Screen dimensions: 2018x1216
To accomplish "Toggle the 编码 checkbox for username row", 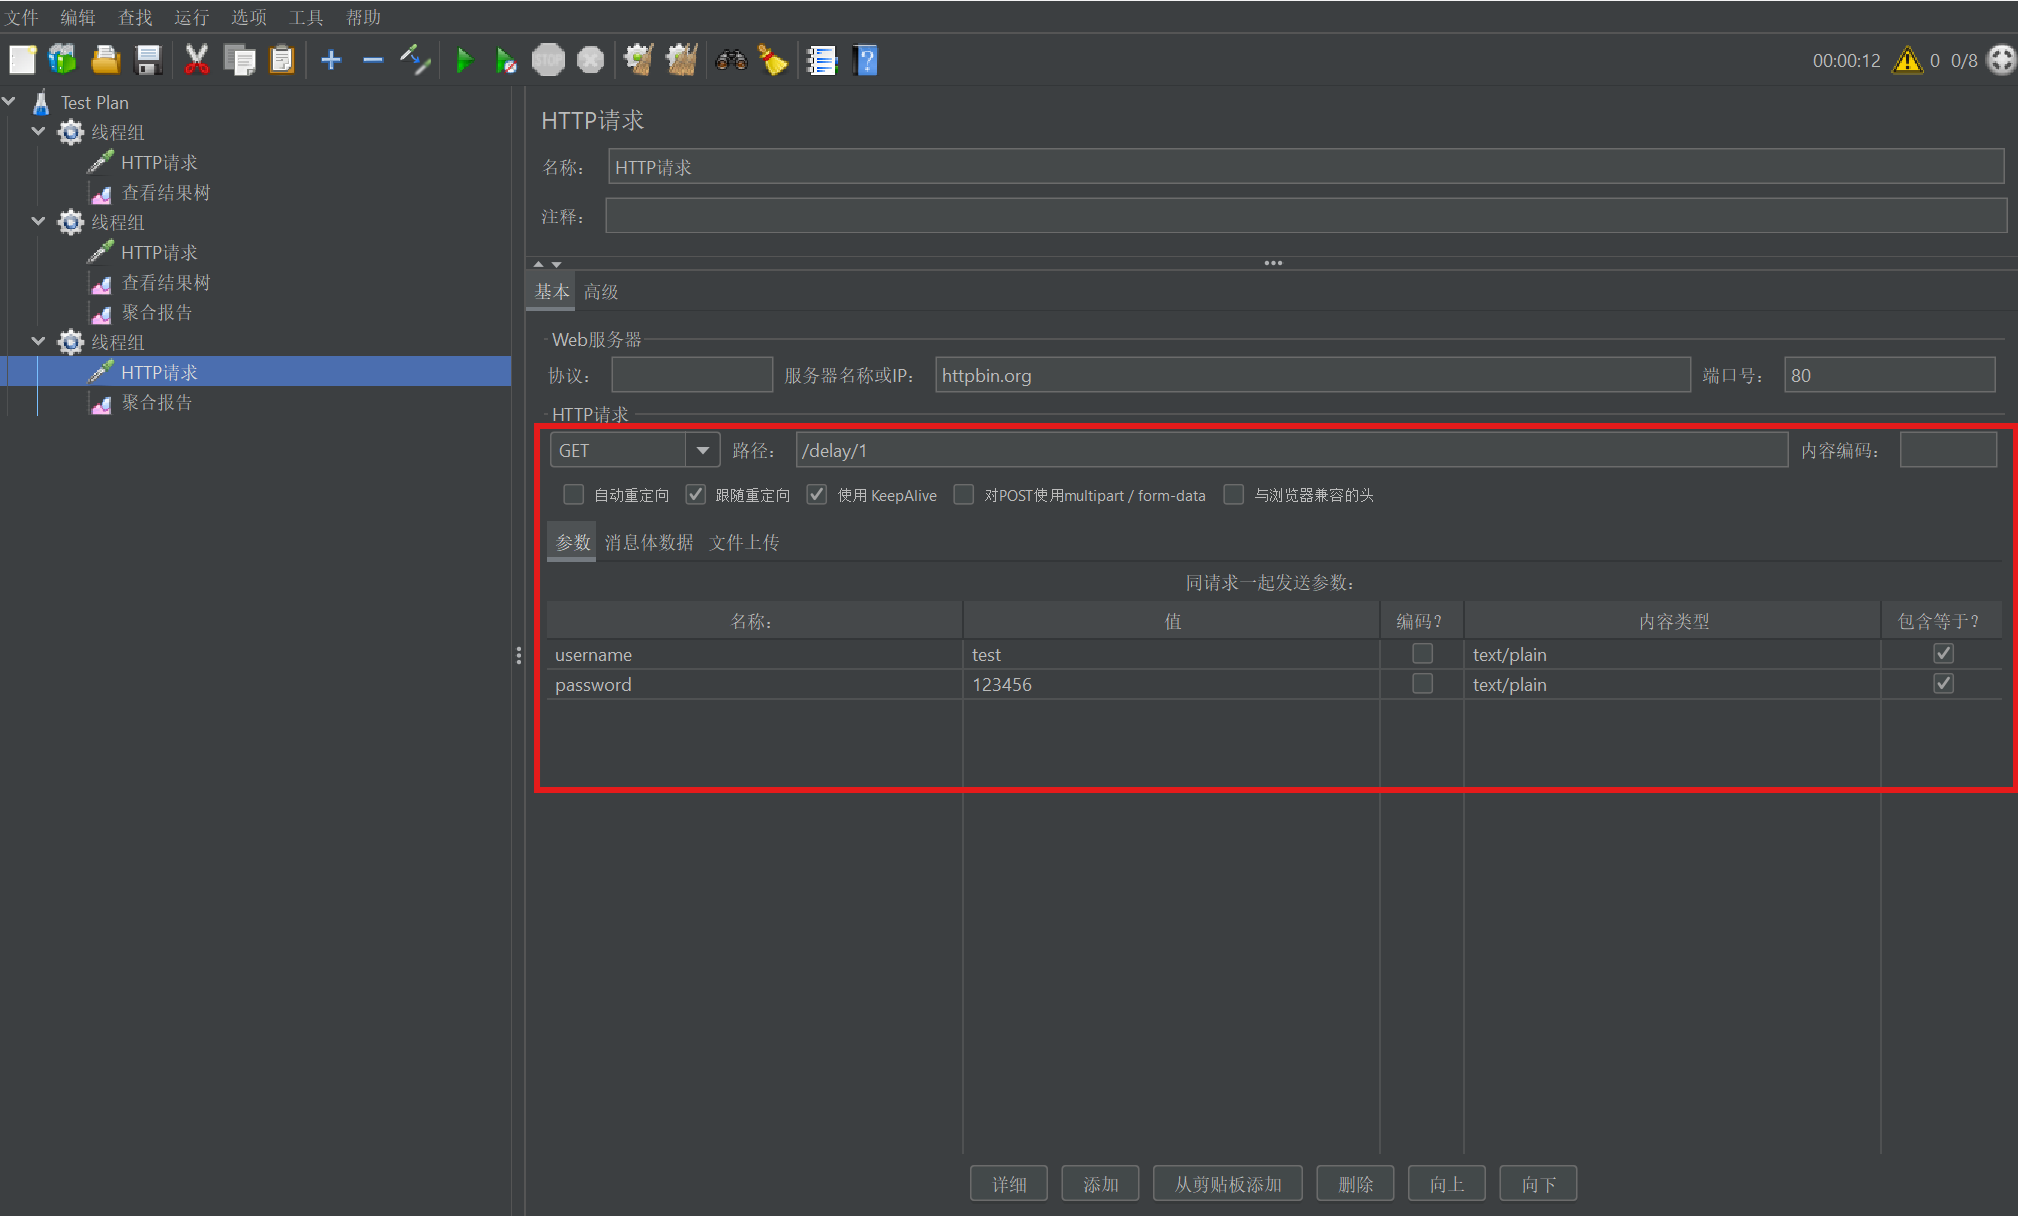I will click(1421, 654).
